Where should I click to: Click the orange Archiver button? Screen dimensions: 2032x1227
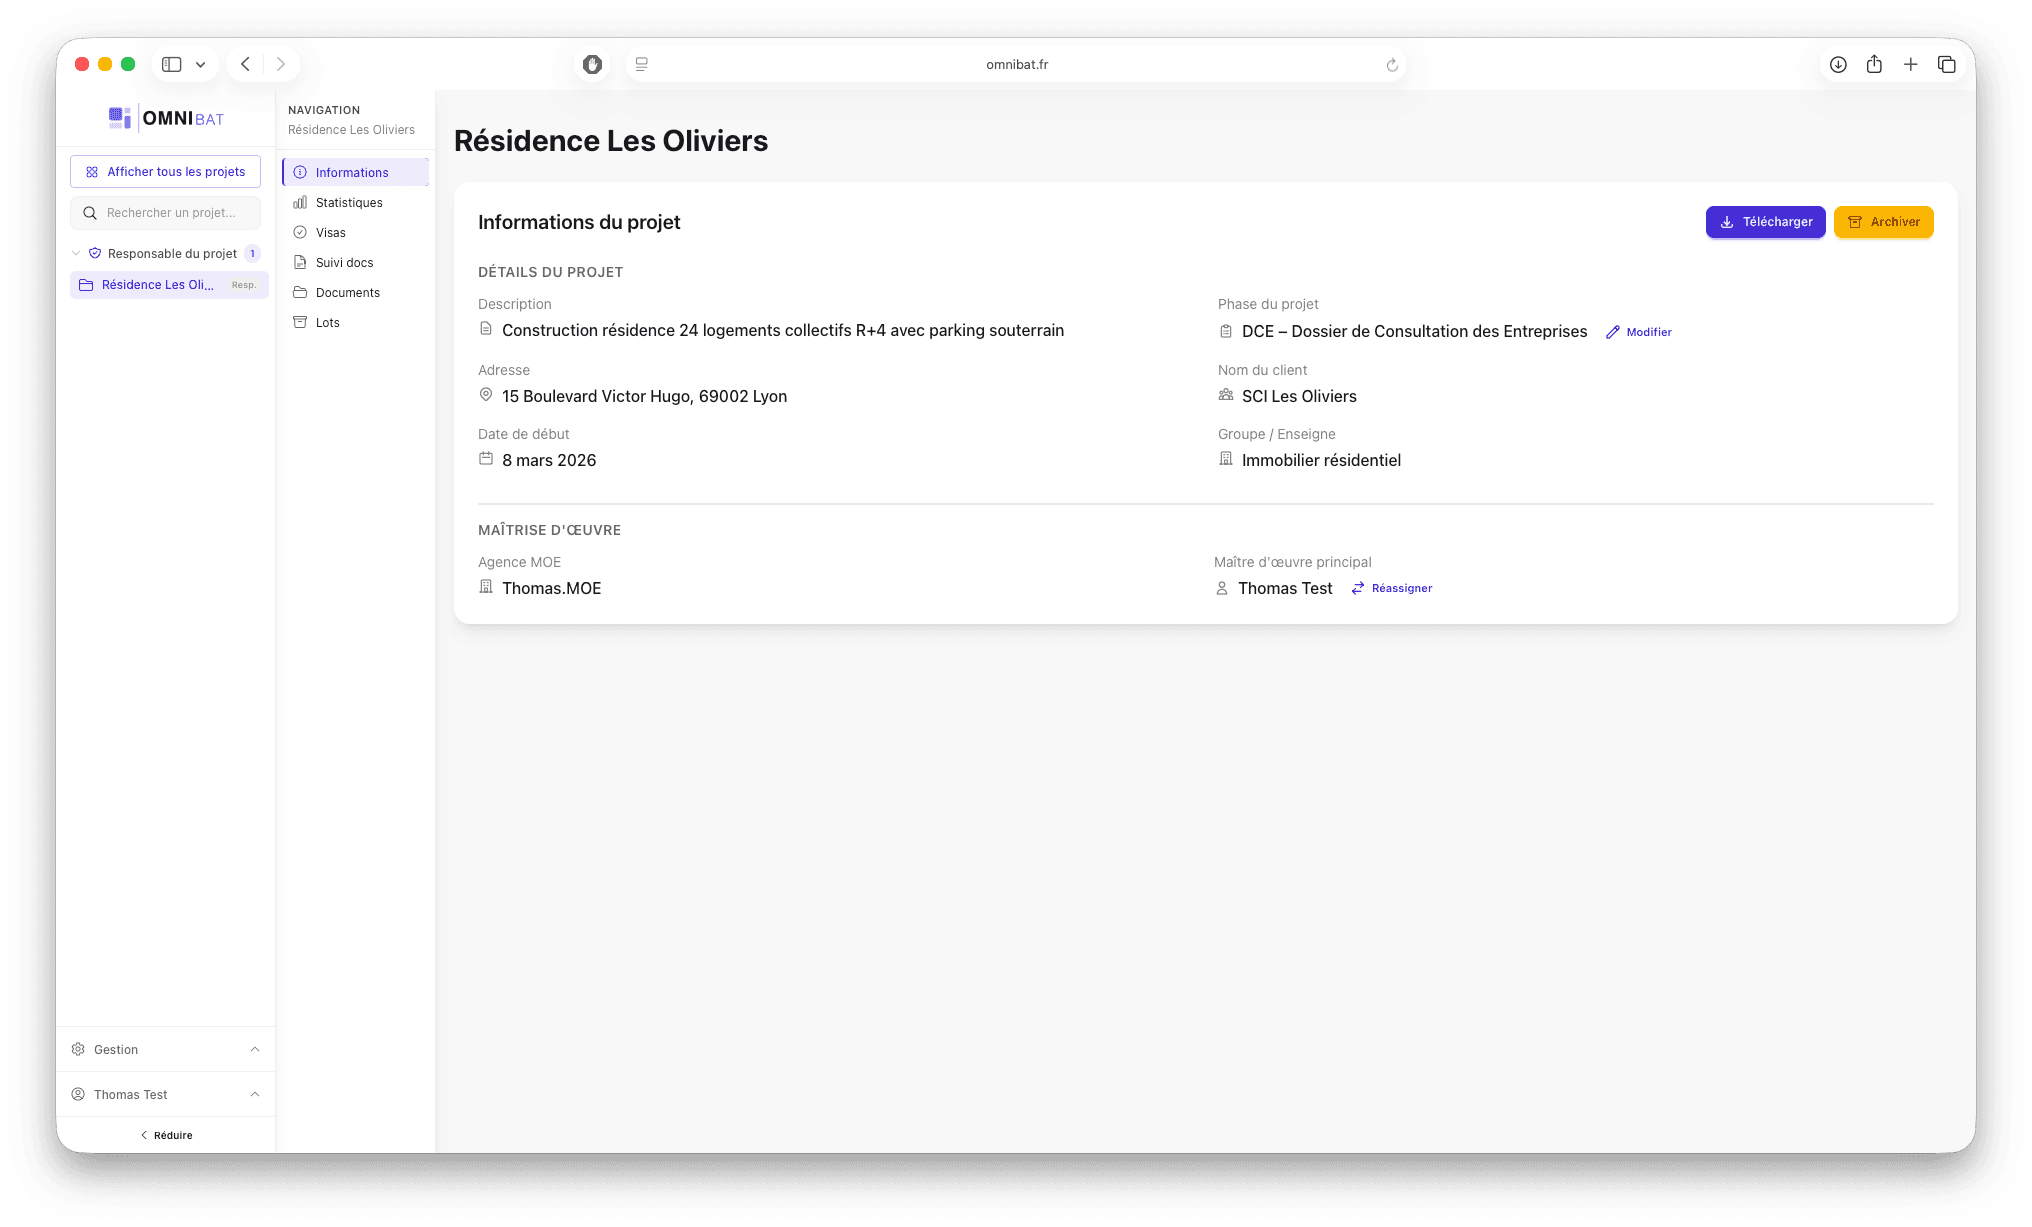[x=1883, y=222]
